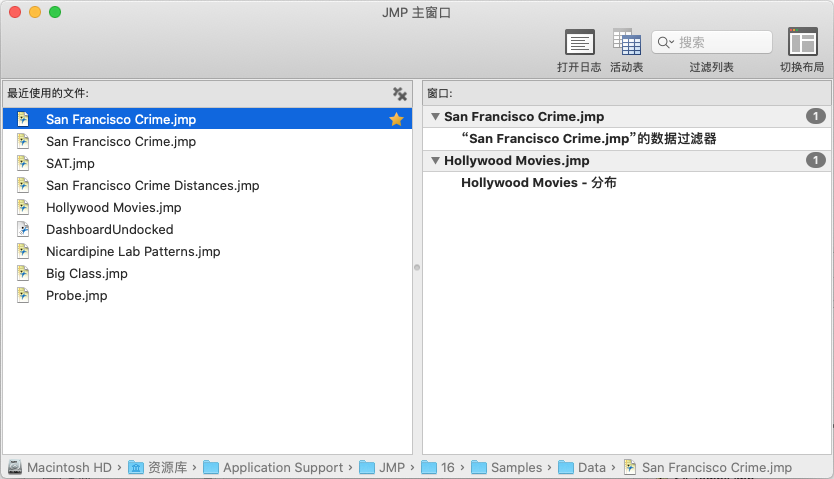Collapse the Hollywood Movies.jmp window group
The height and width of the screenshot is (479, 834).
click(x=436, y=161)
